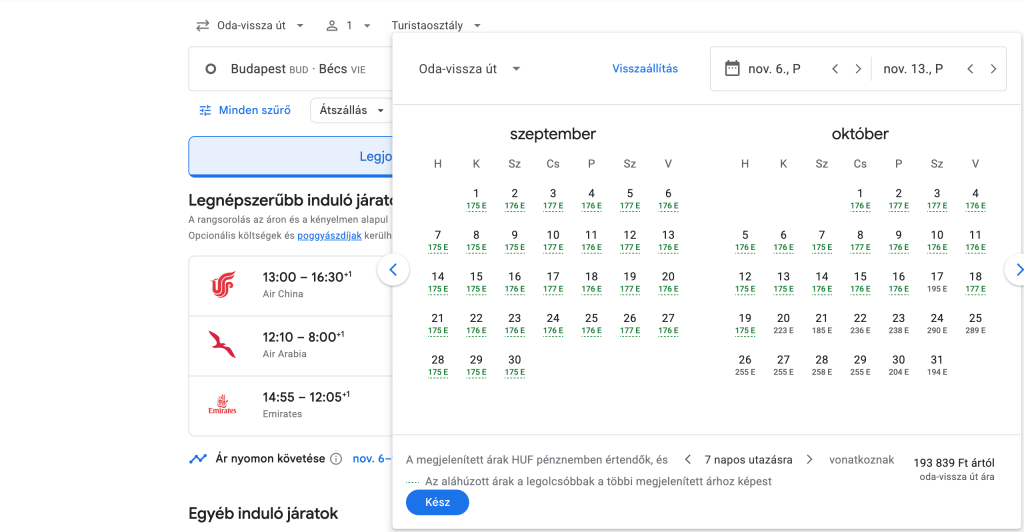Go to previous months with left arrow
Screen dimensions: 1024x532
point(393,269)
